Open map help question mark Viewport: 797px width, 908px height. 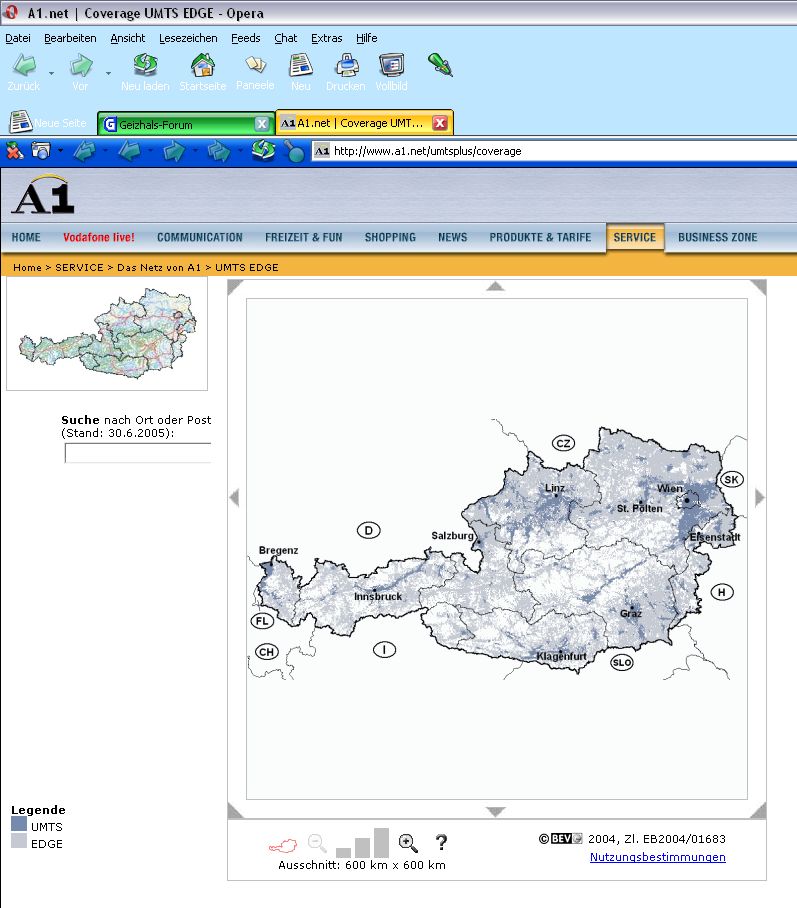point(441,843)
